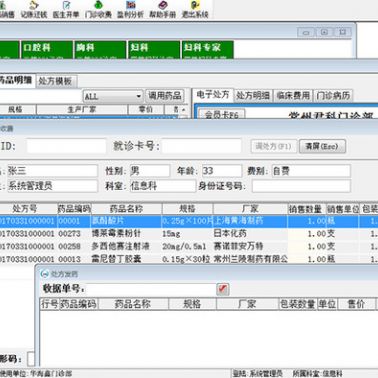Click the 清屏(Esc) button
This screenshot has width=378, height=378.
322,146
